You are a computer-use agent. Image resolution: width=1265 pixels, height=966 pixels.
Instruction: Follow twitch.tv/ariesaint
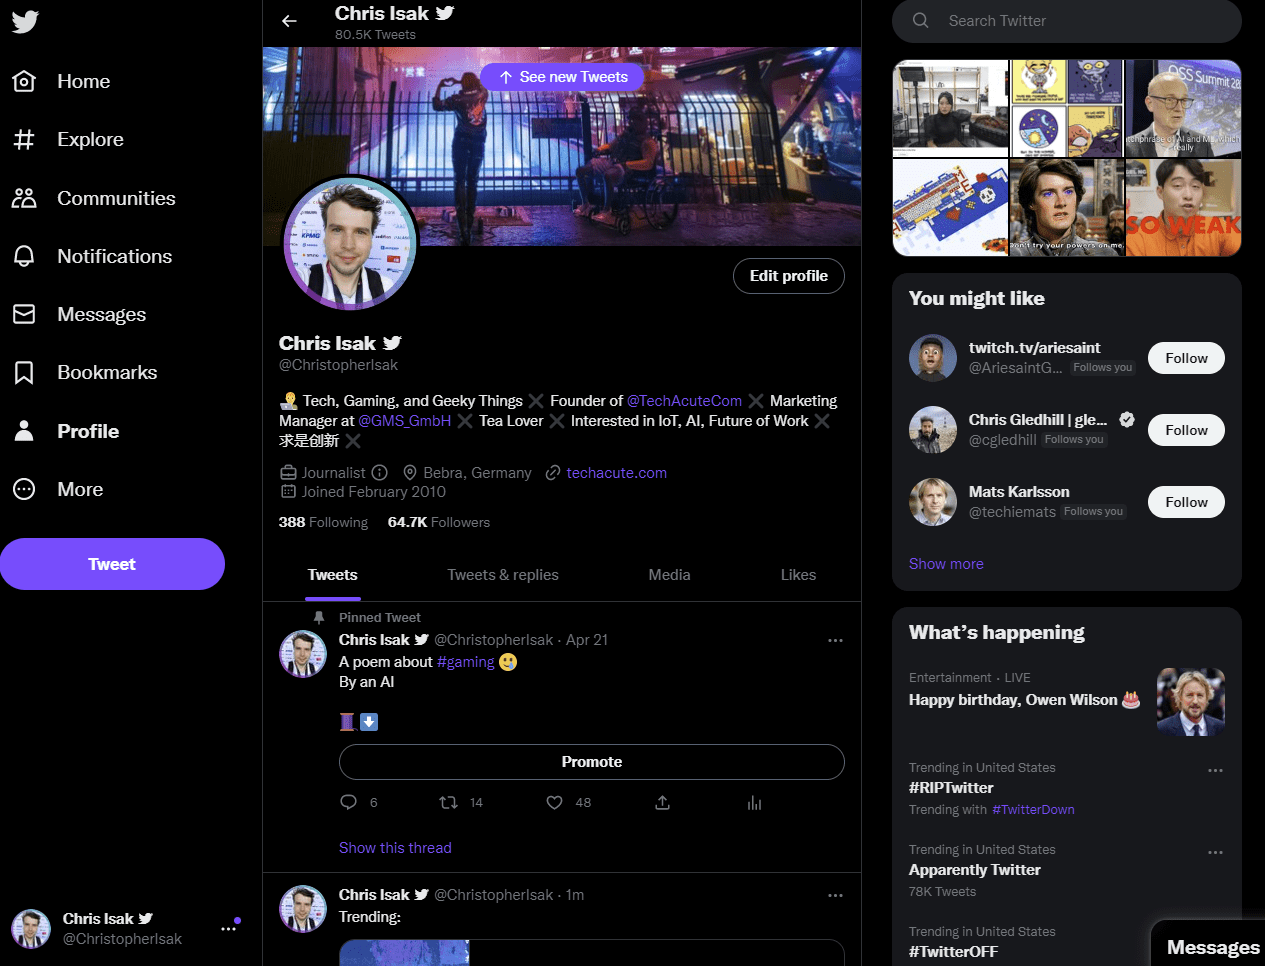click(1186, 358)
